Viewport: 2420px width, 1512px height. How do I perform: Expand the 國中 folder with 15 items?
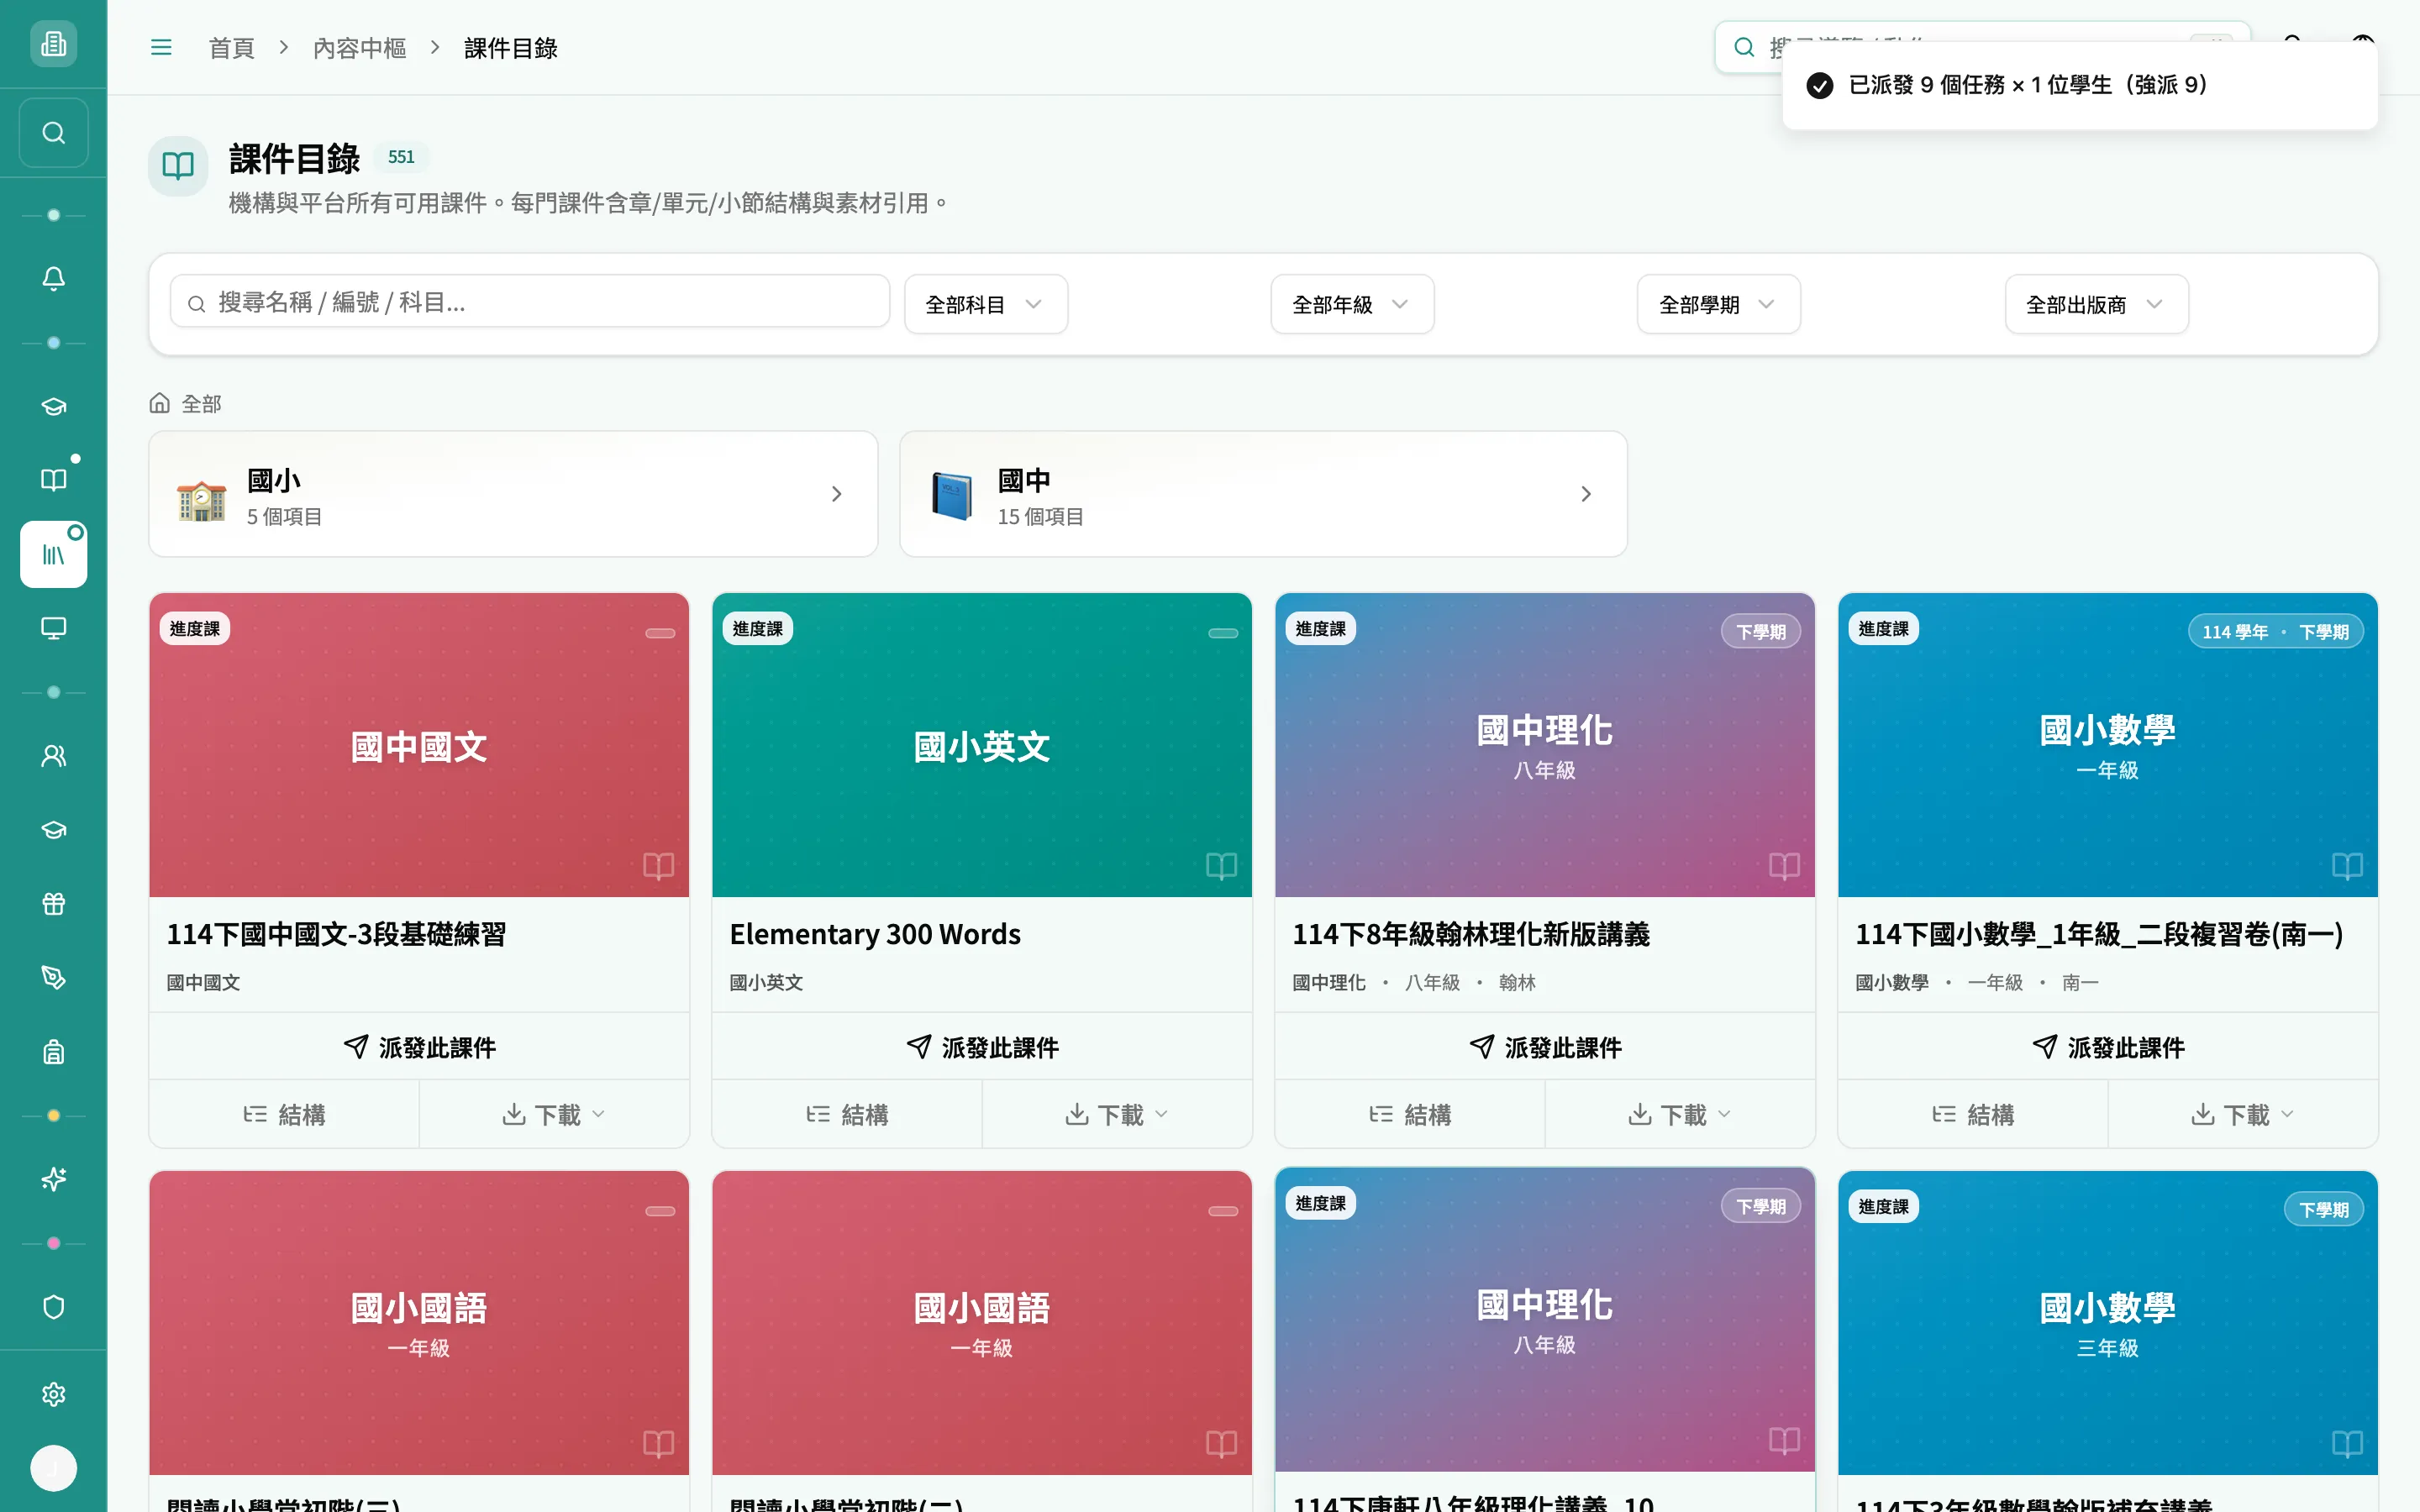(x=1263, y=494)
